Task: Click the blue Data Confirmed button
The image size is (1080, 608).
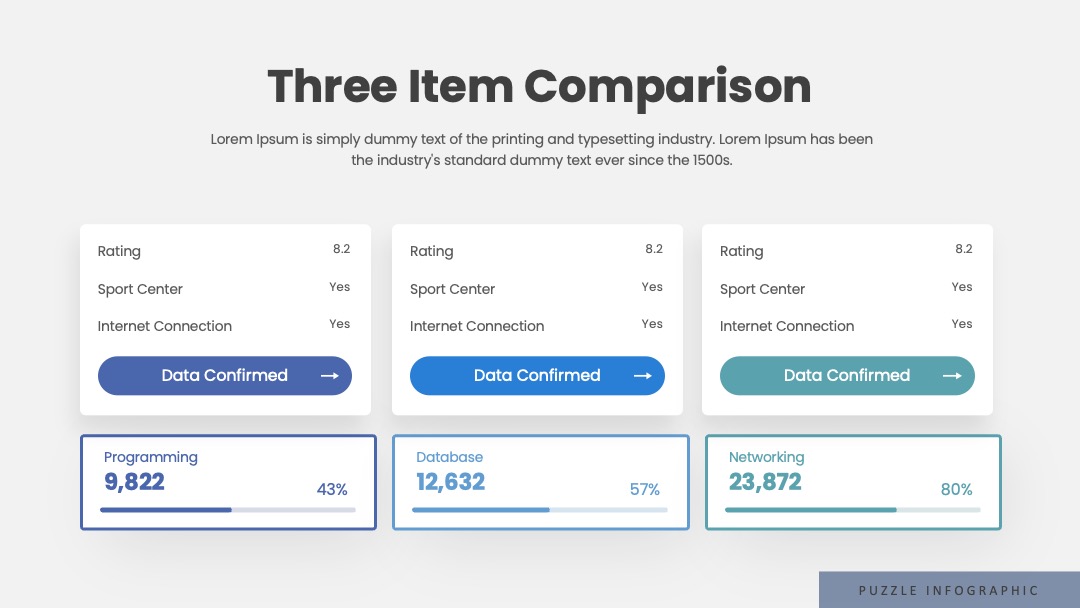Action: [x=537, y=375]
